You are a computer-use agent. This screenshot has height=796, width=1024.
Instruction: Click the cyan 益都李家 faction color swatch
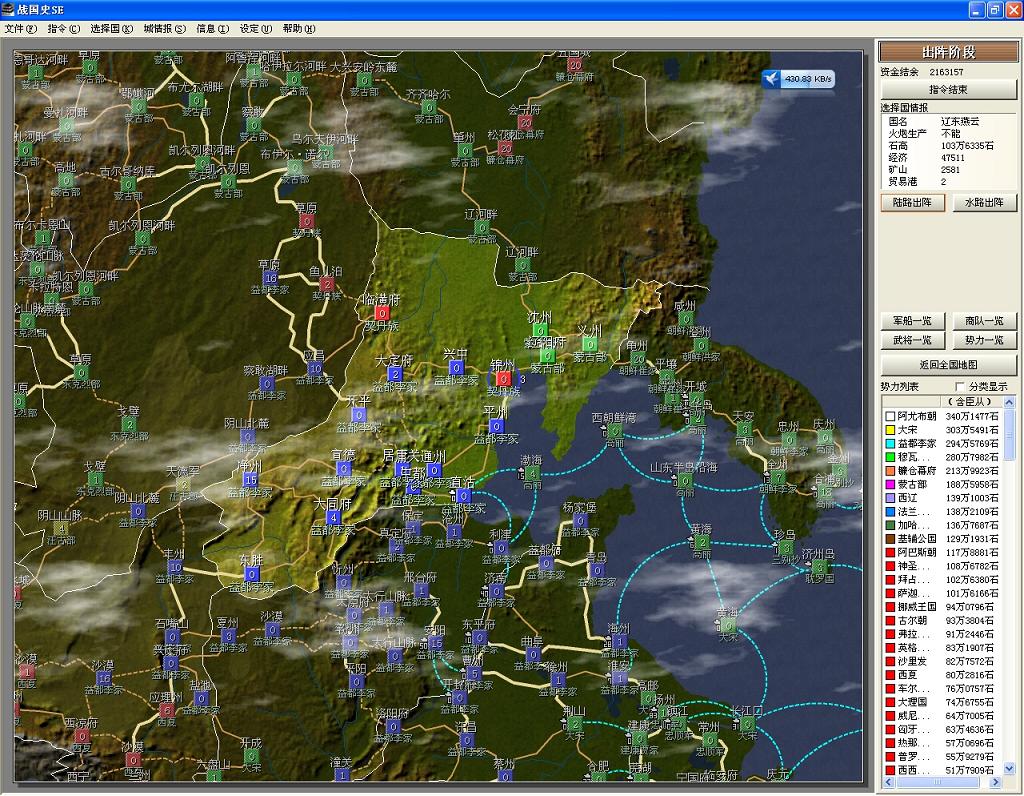pos(889,443)
